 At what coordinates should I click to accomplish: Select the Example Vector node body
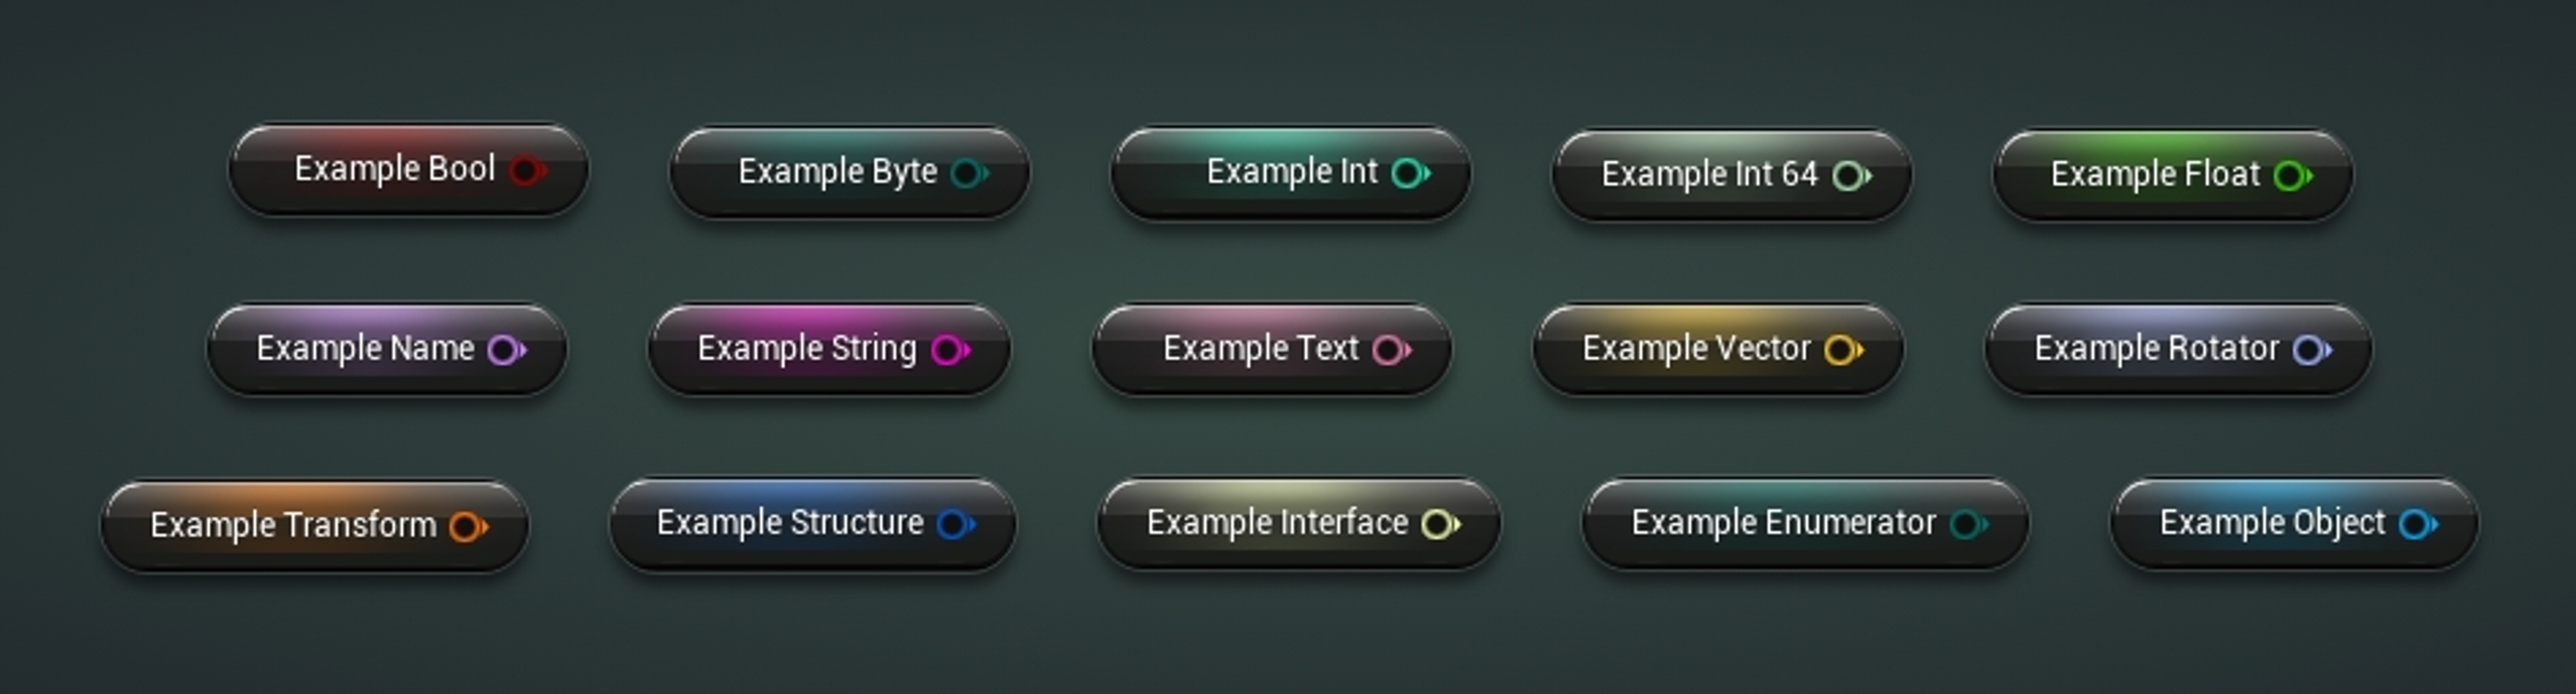click(1718, 350)
